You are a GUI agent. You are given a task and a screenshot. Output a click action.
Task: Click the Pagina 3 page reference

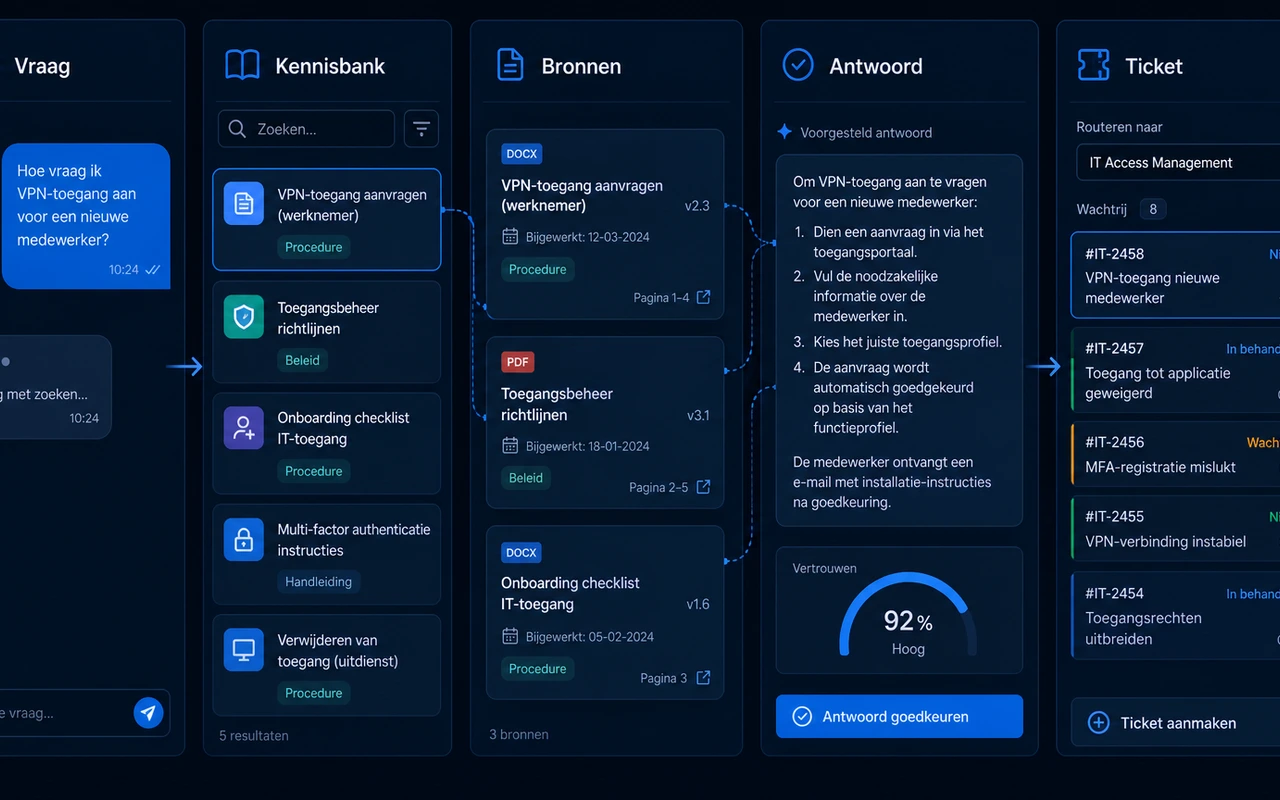[x=664, y=678]
